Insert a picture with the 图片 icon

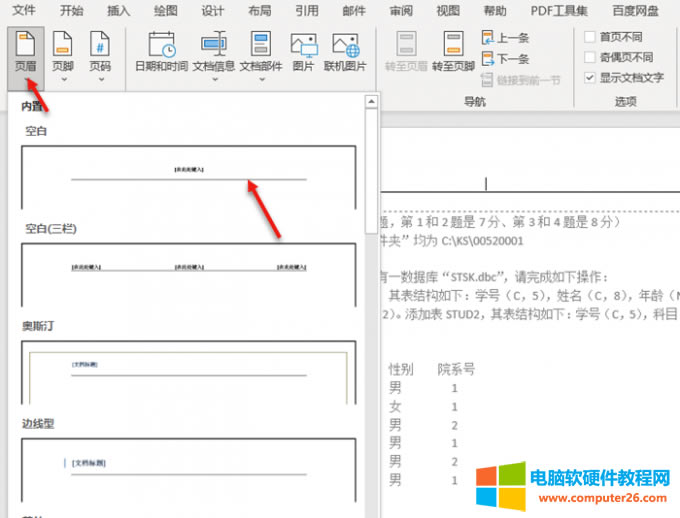coord(303,50)
